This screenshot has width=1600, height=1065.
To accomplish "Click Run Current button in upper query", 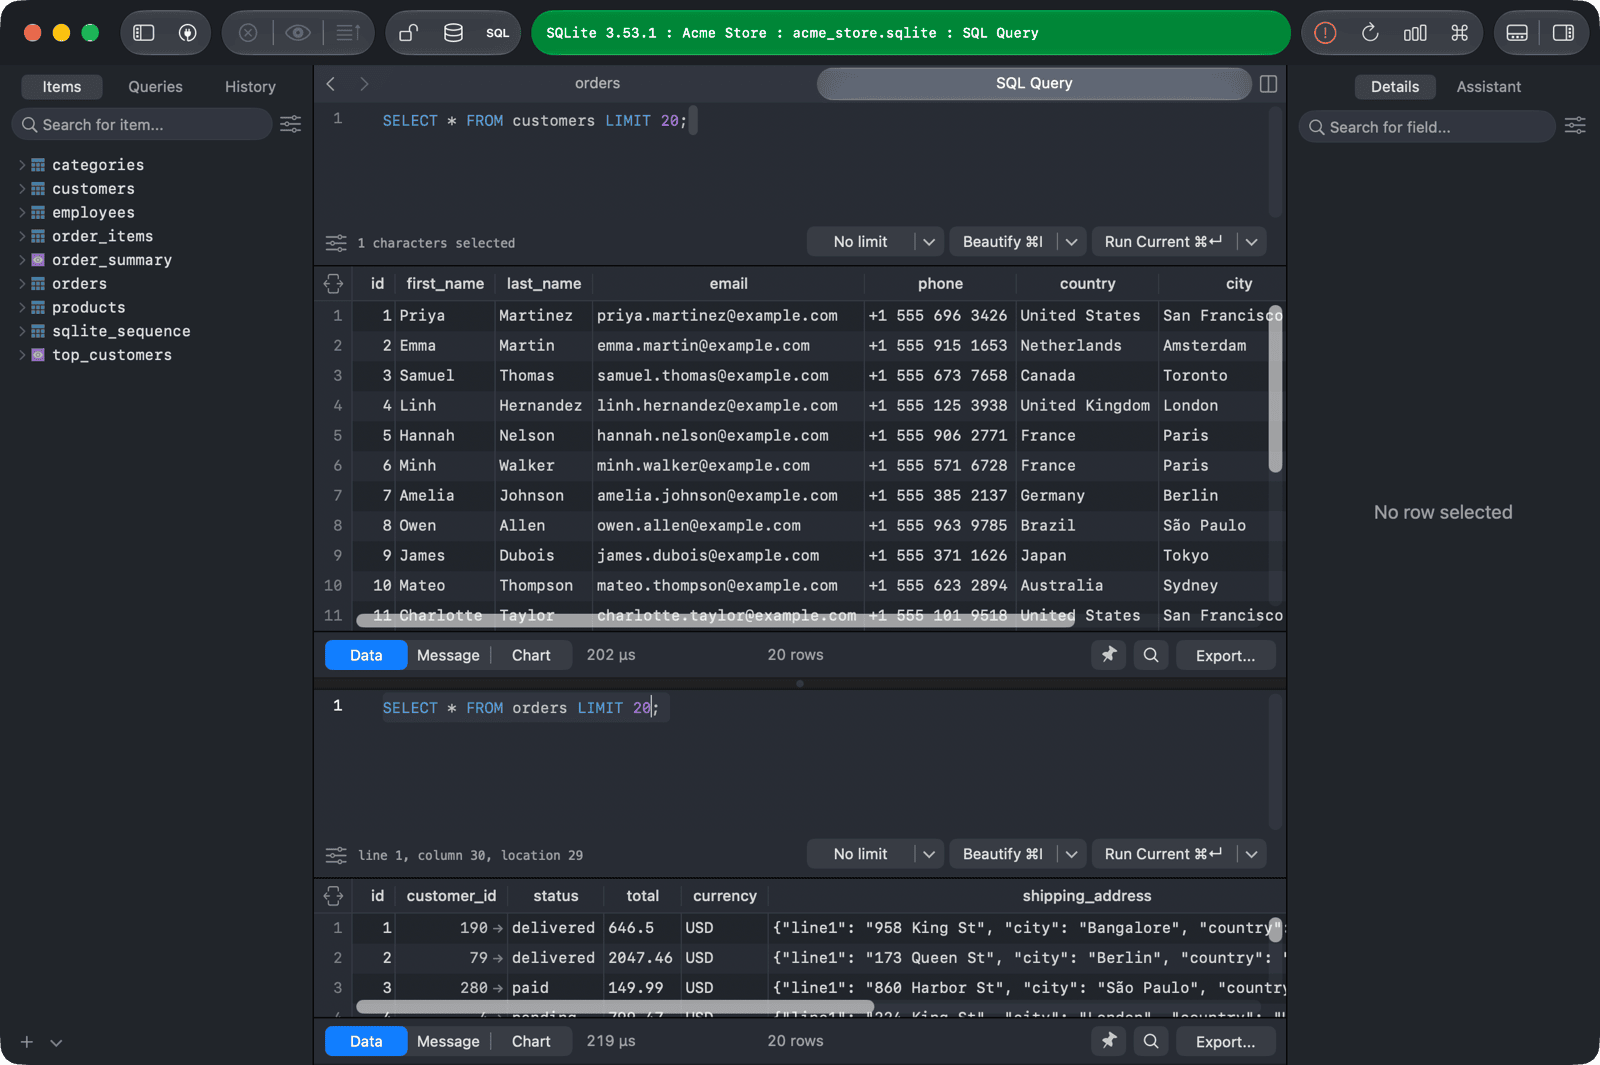I will coord(1163,242).
